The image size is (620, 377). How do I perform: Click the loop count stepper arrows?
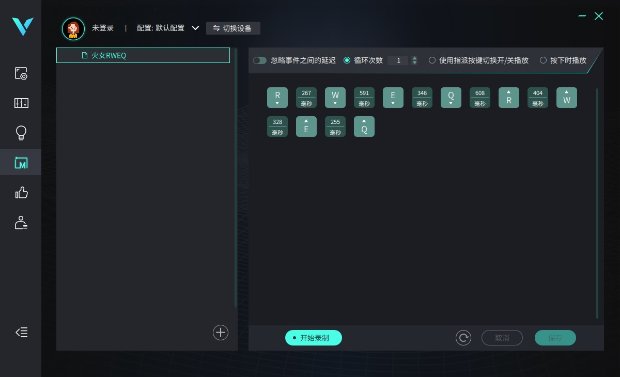414,61
